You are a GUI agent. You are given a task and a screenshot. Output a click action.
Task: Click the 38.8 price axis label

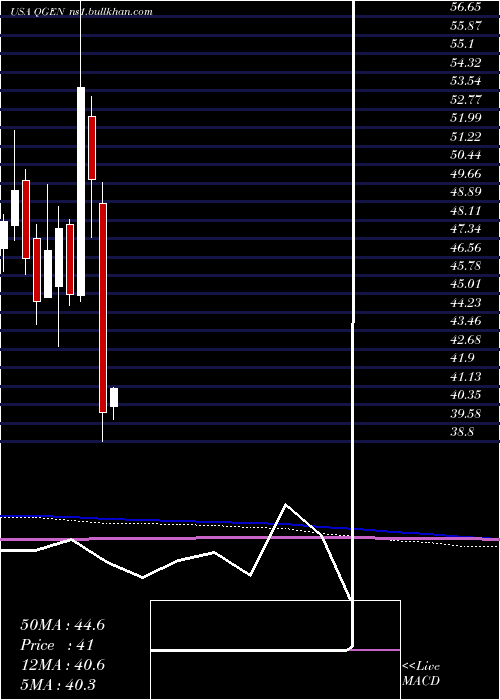click(x=462, y=432)
